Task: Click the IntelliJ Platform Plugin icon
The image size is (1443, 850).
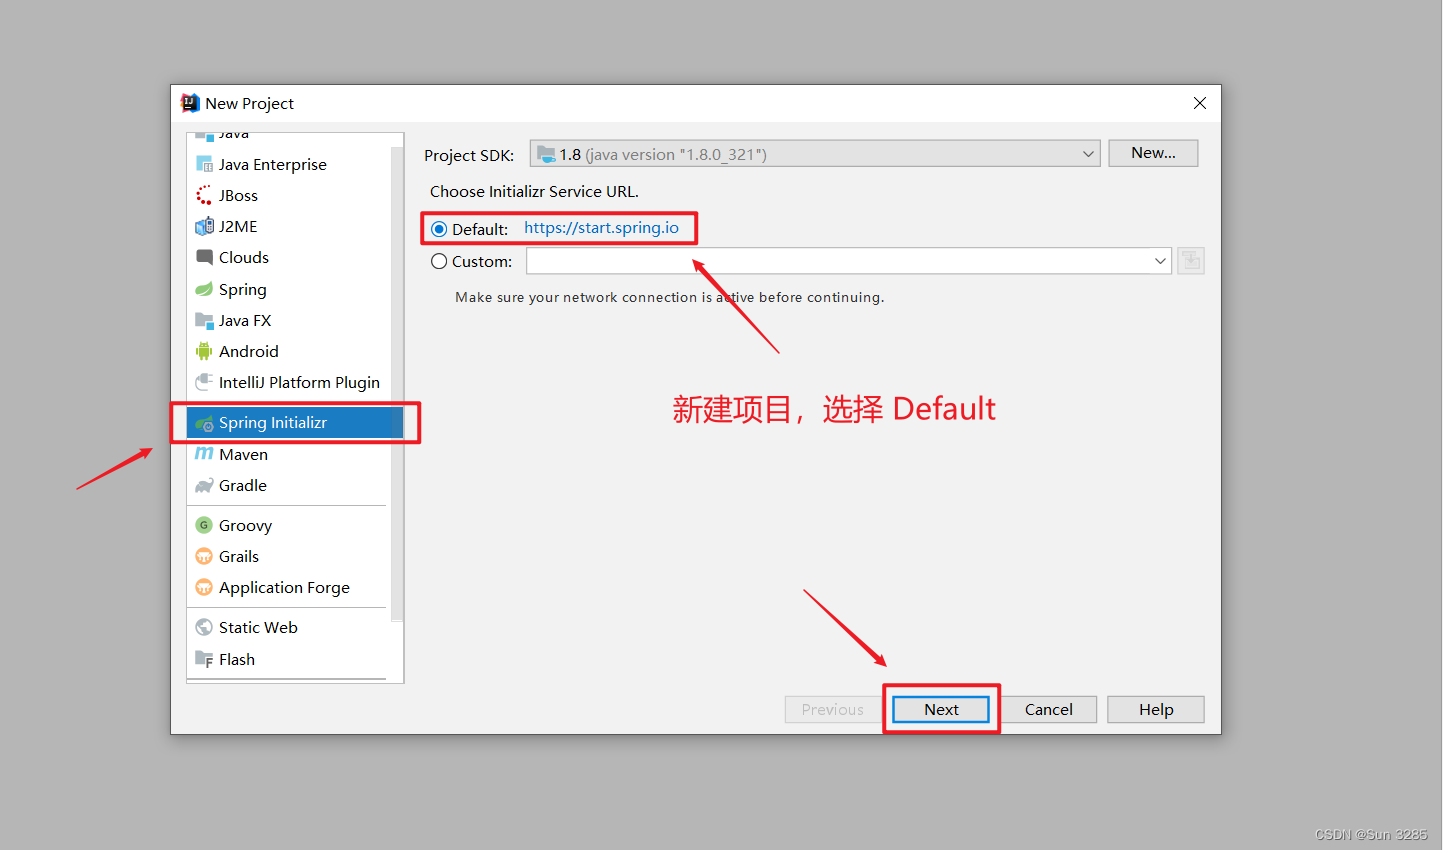Action: (x=204, y=382)
